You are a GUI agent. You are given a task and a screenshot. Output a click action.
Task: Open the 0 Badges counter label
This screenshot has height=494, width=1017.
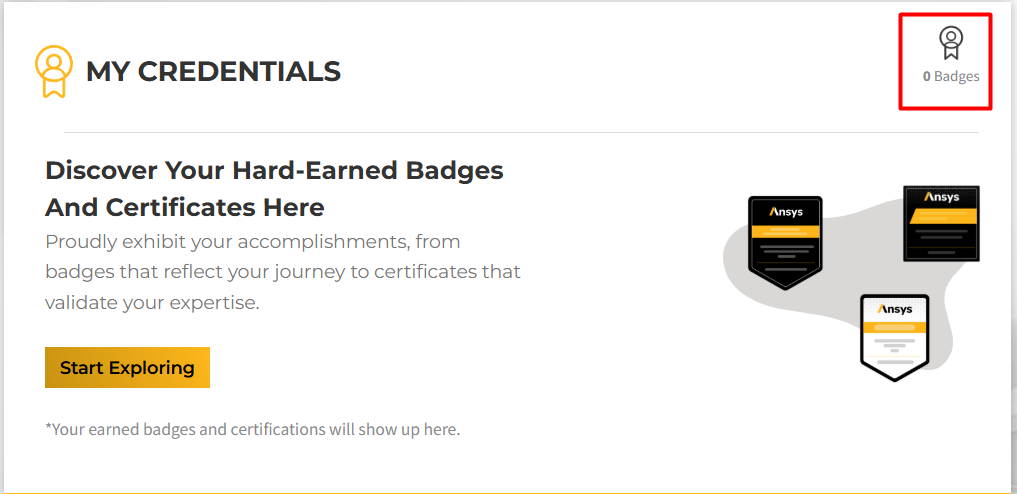click(951, 76)
